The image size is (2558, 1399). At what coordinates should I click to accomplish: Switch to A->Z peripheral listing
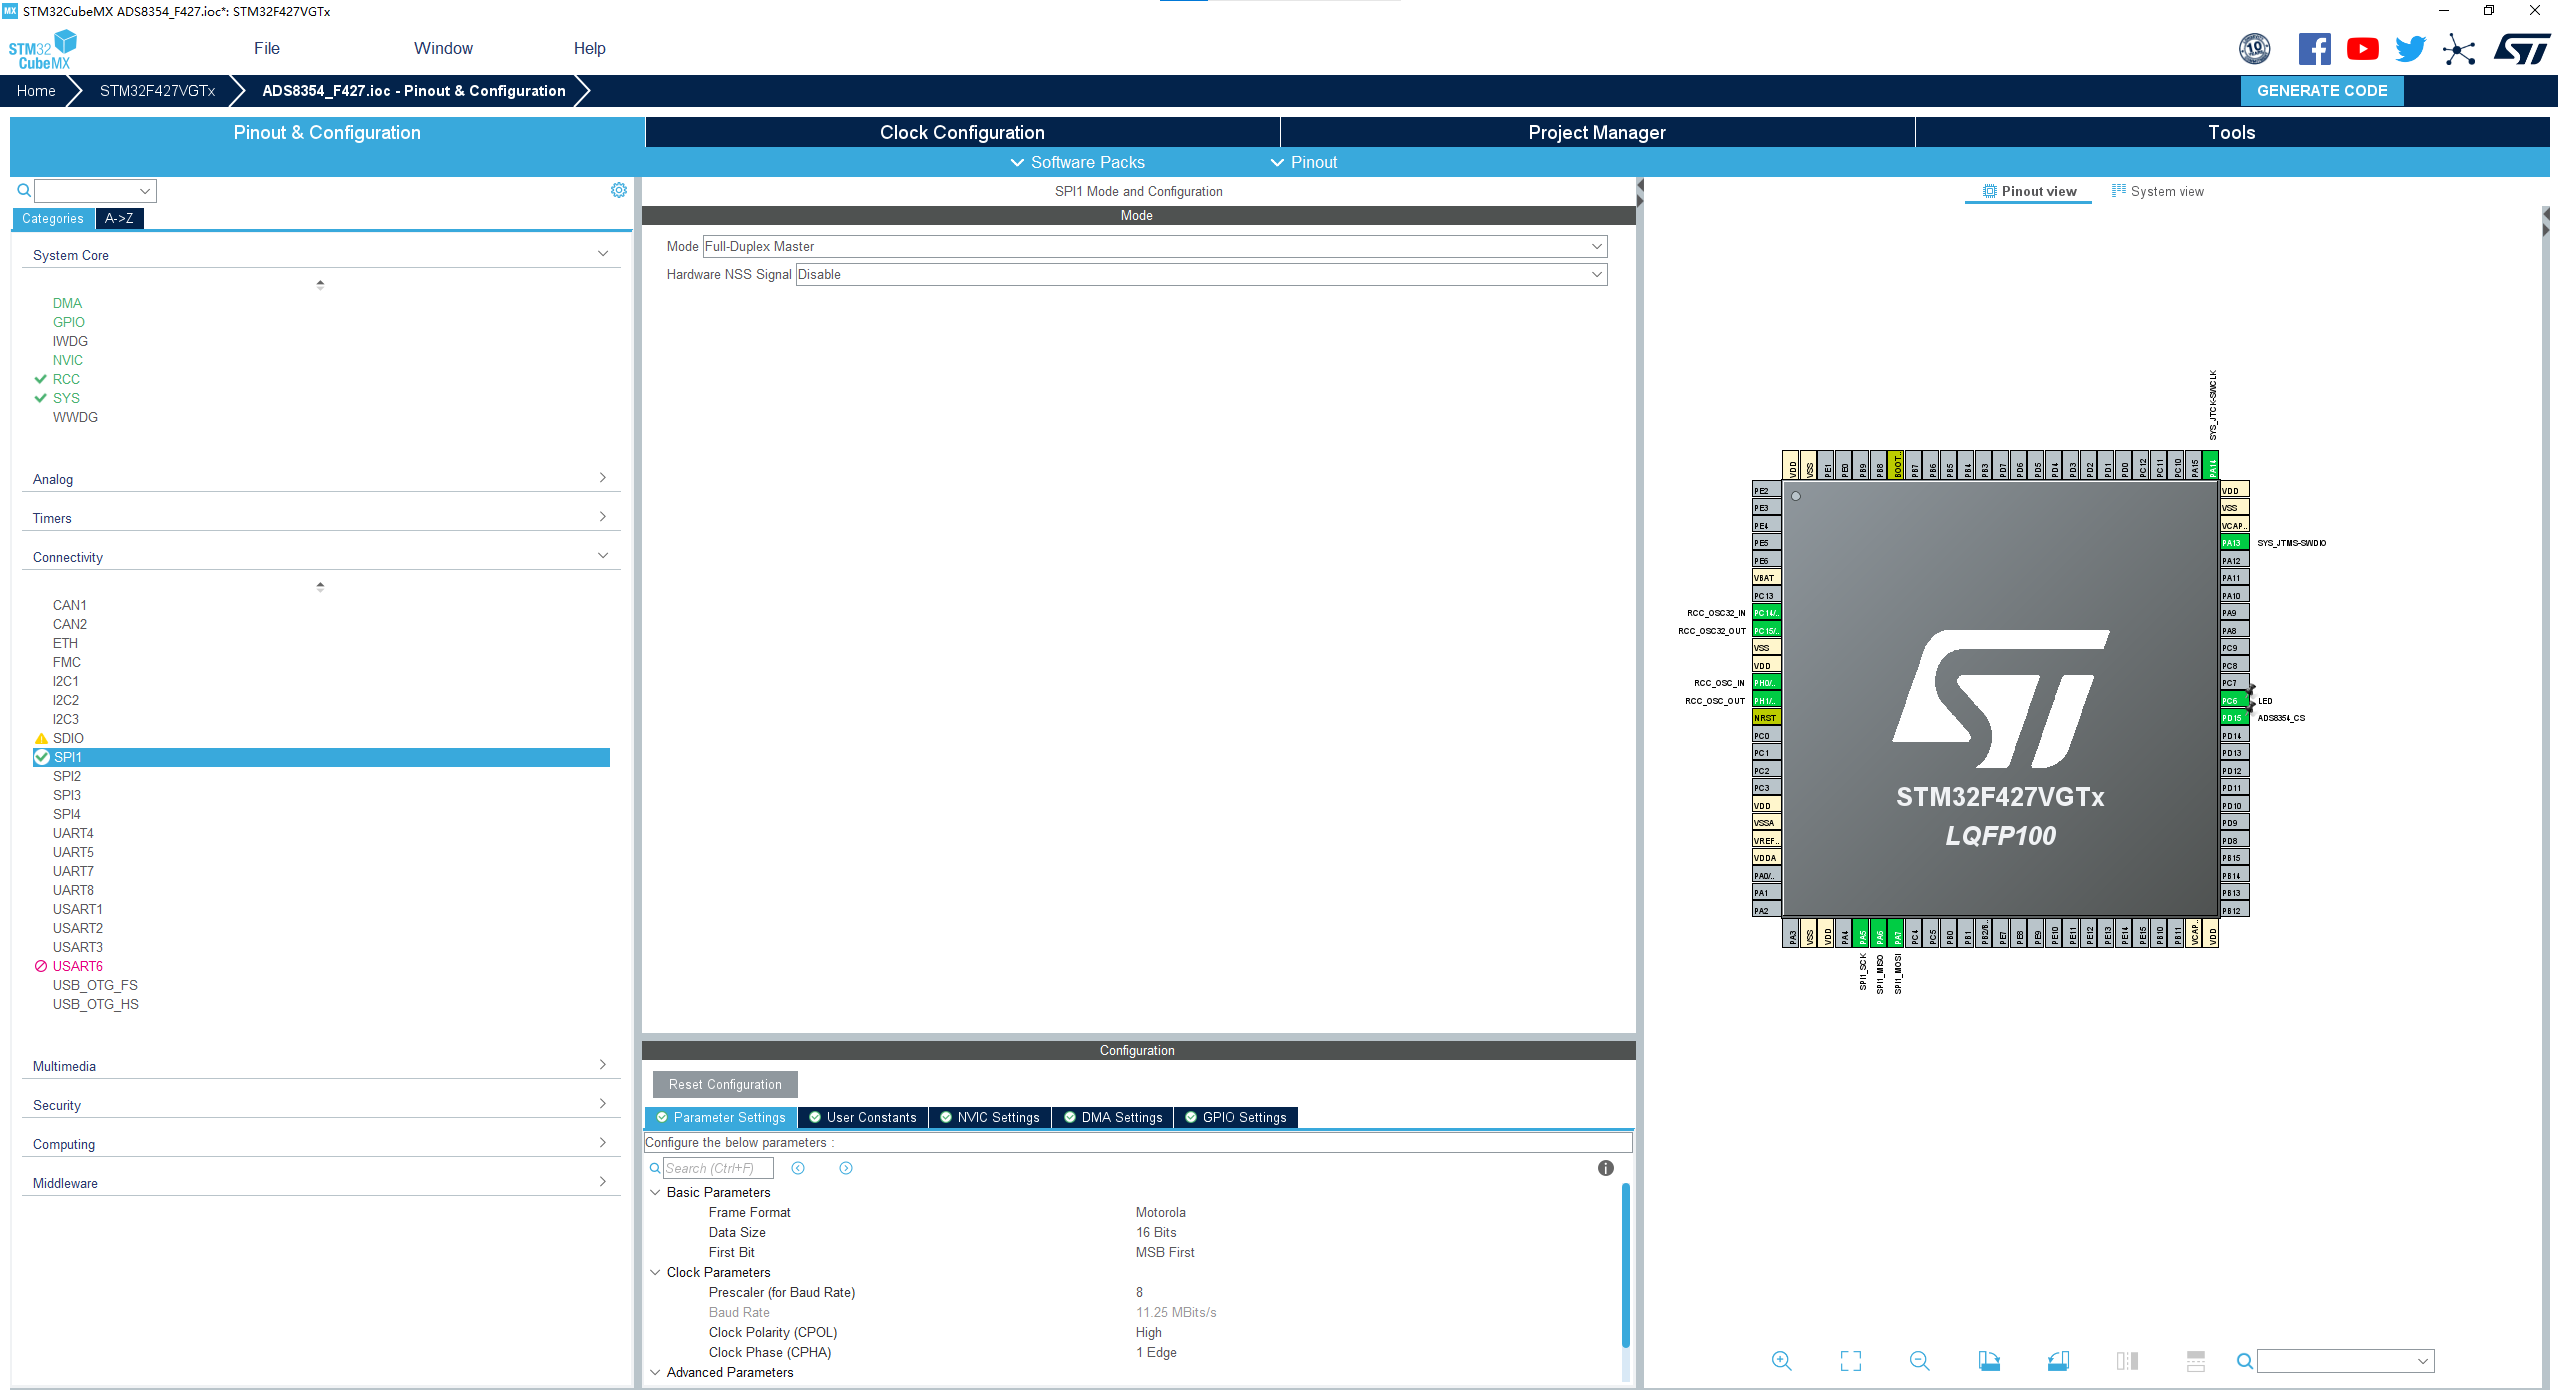(119, 218)
